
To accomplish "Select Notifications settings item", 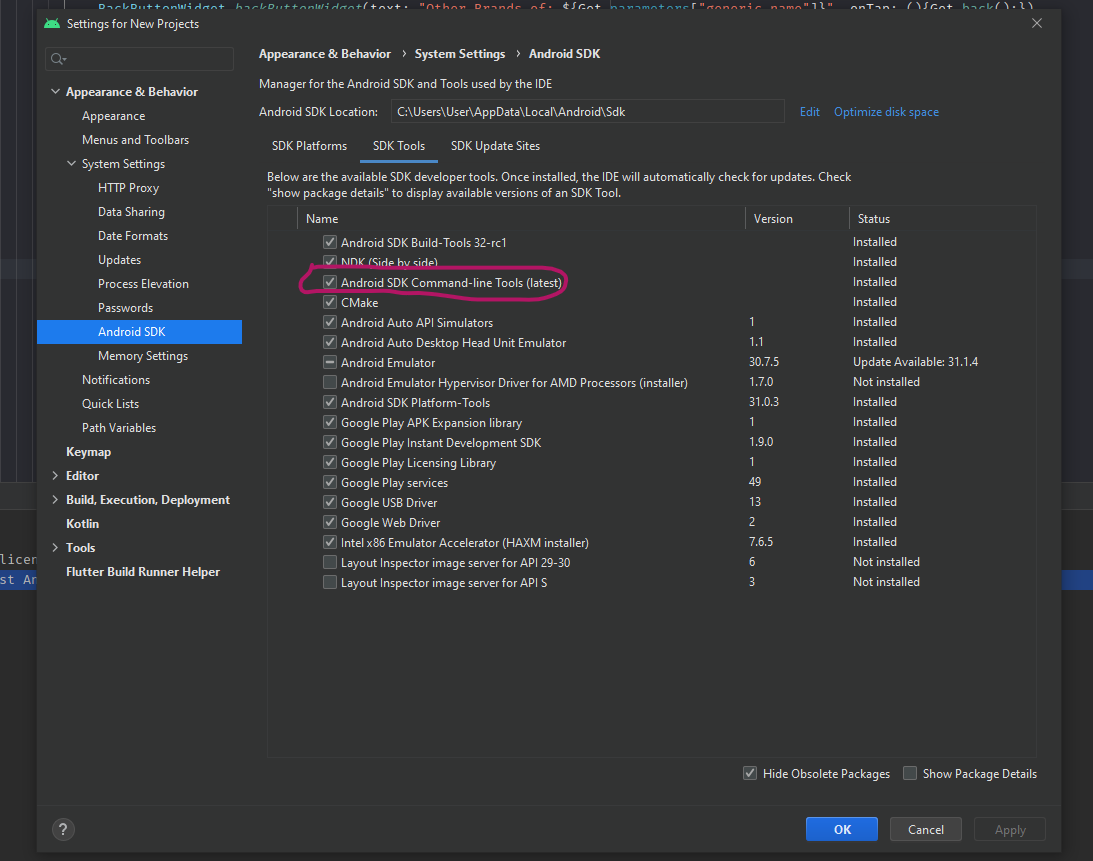I will pos(116,379).
